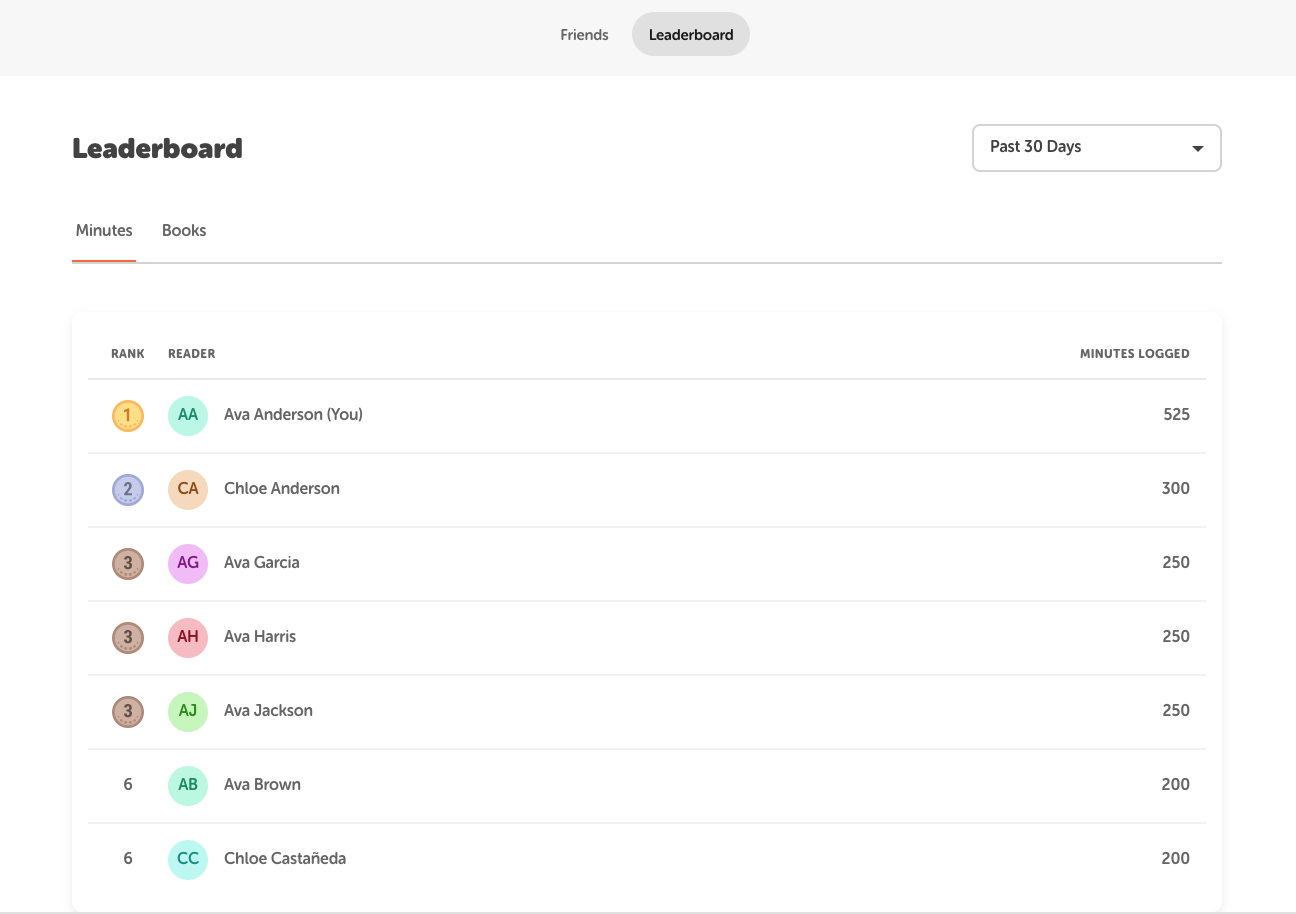
Task: Switch to the Minutes tab
Action: (x=104, y=231)
